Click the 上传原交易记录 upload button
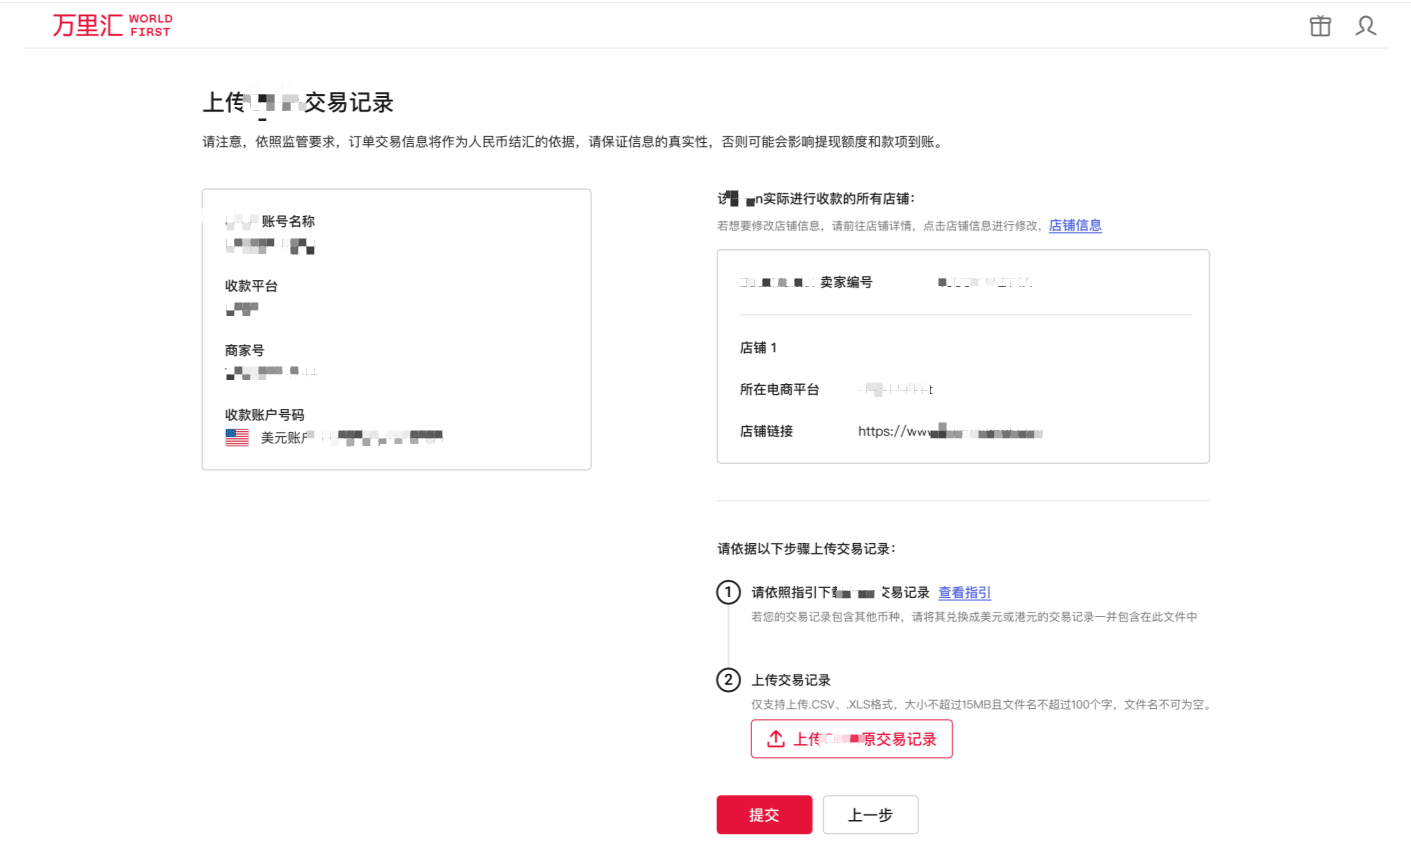The height and width of the screenshot is (851, 1411). pyautogui.click(x=851, y=738)
